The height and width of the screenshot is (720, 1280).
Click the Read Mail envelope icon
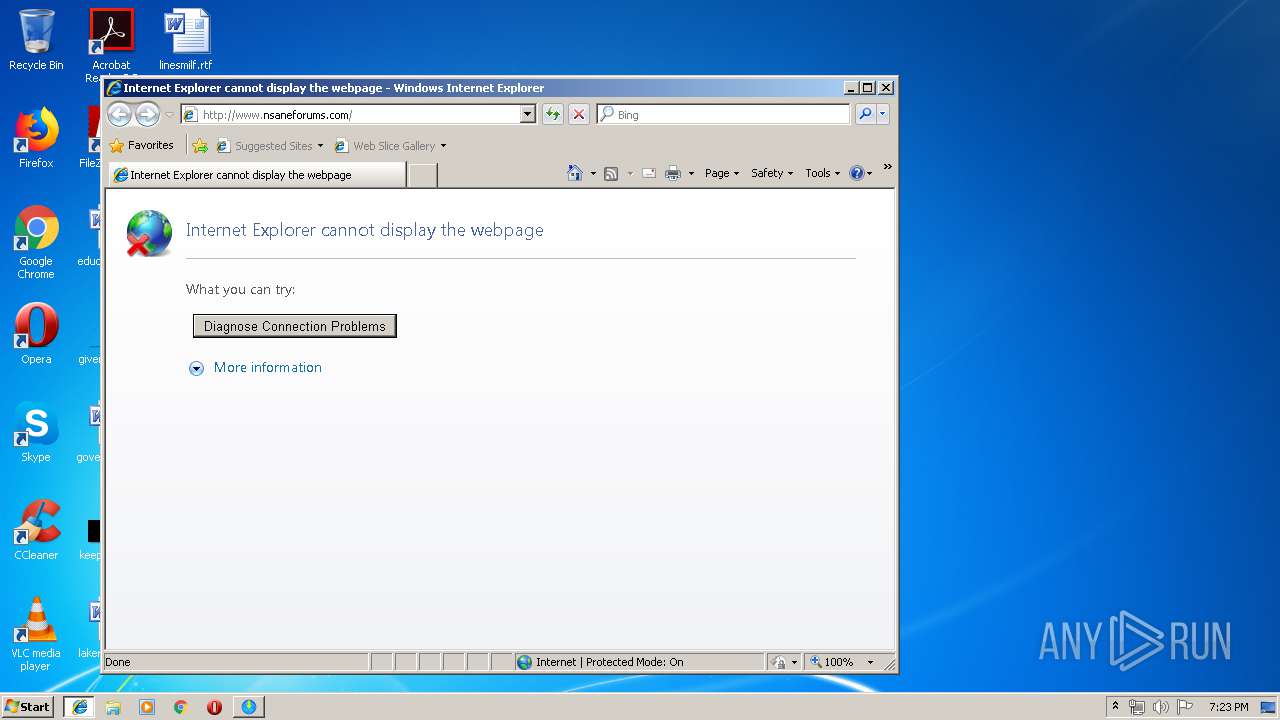[x=648, y=173]
